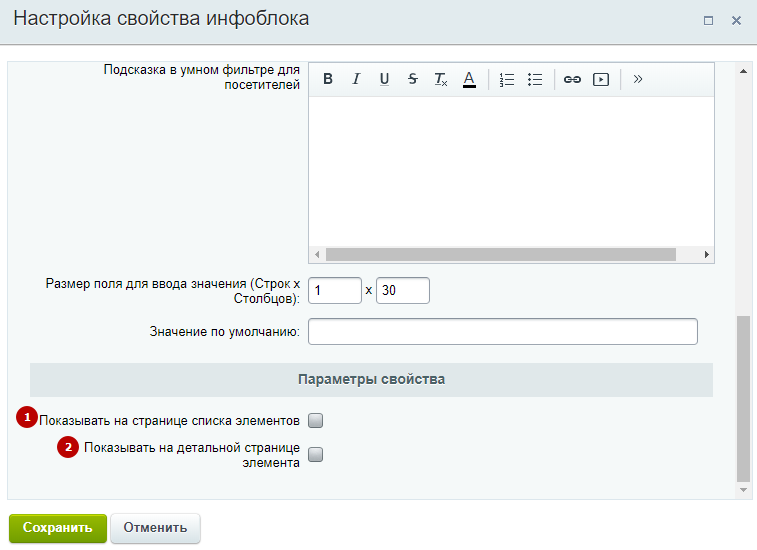Click the insert video icon
Viewport: 757px width, 550px height.
coord(600,79)
